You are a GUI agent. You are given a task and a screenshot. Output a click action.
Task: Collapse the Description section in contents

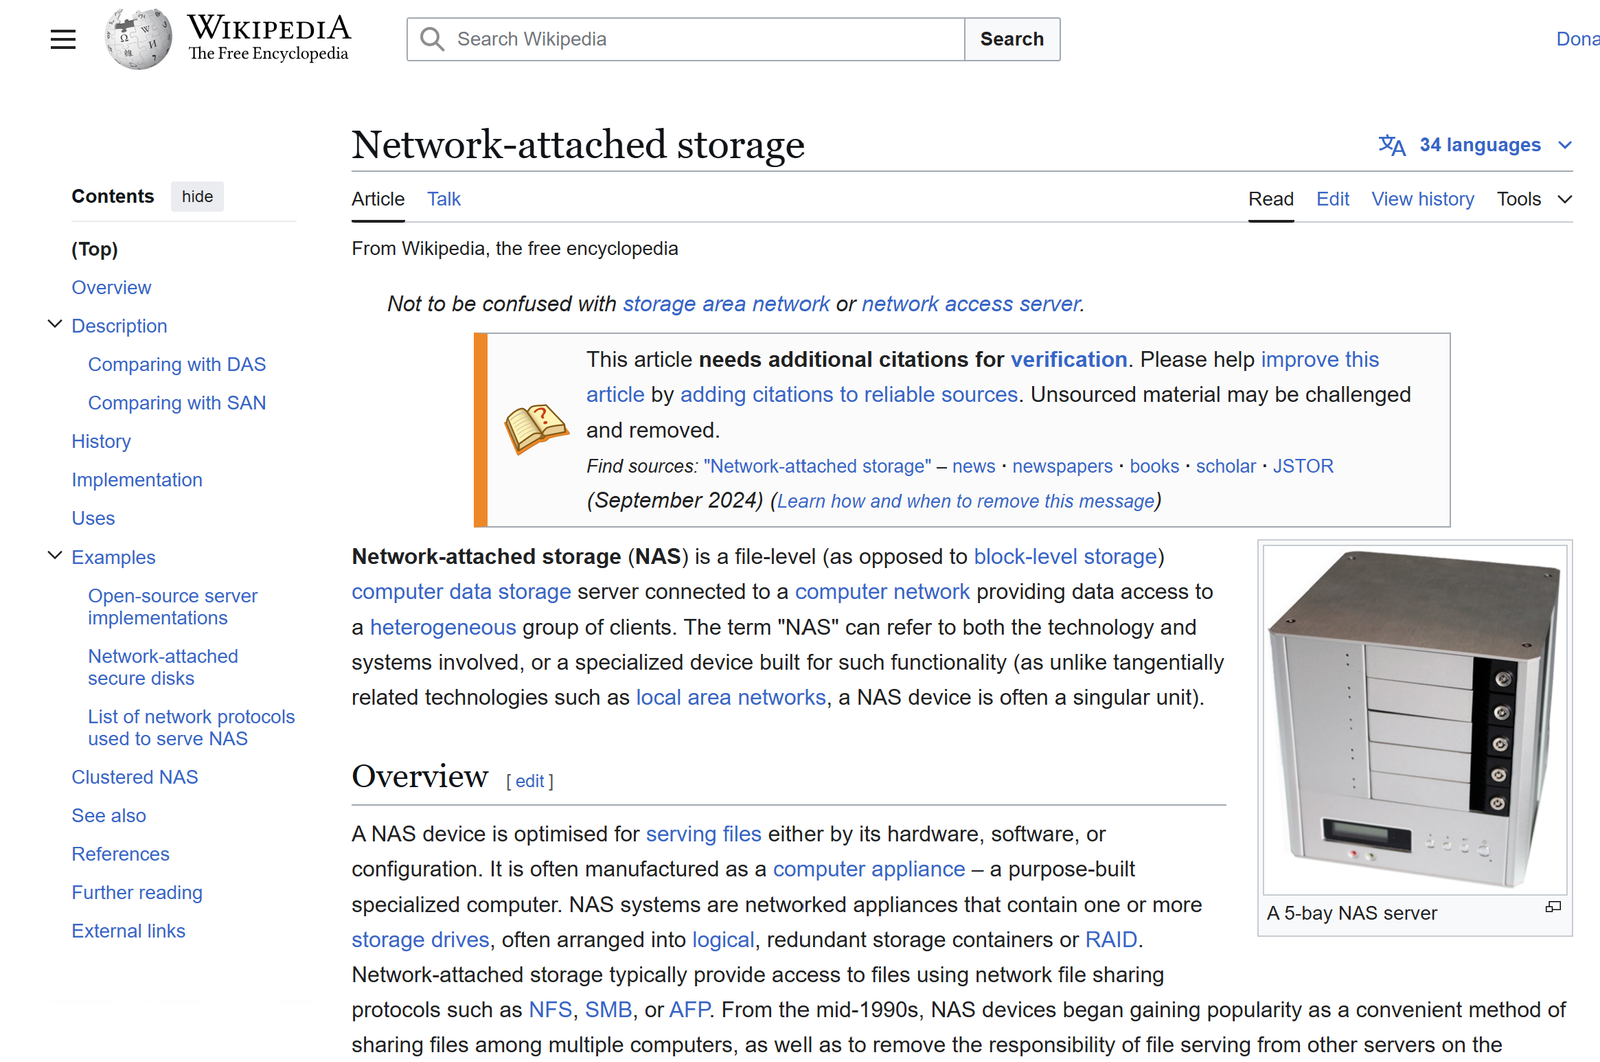pyautogui.click(x=55, y=325)
